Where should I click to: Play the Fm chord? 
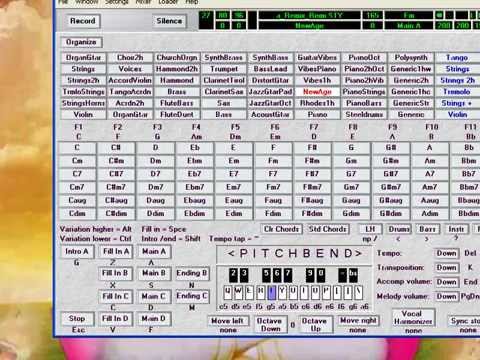pyautogui.click(x=273, y=161)
